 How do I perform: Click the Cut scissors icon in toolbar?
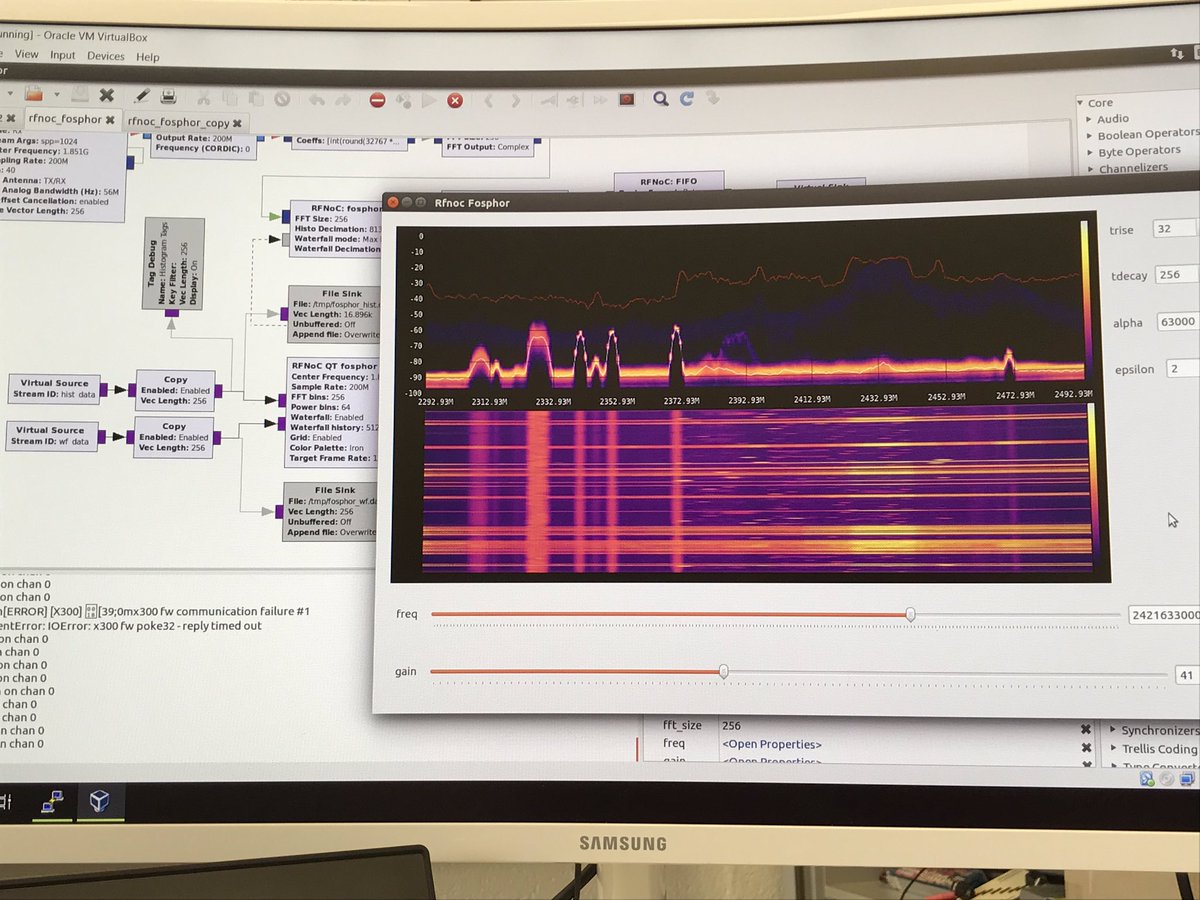click(x=203, y=98)
